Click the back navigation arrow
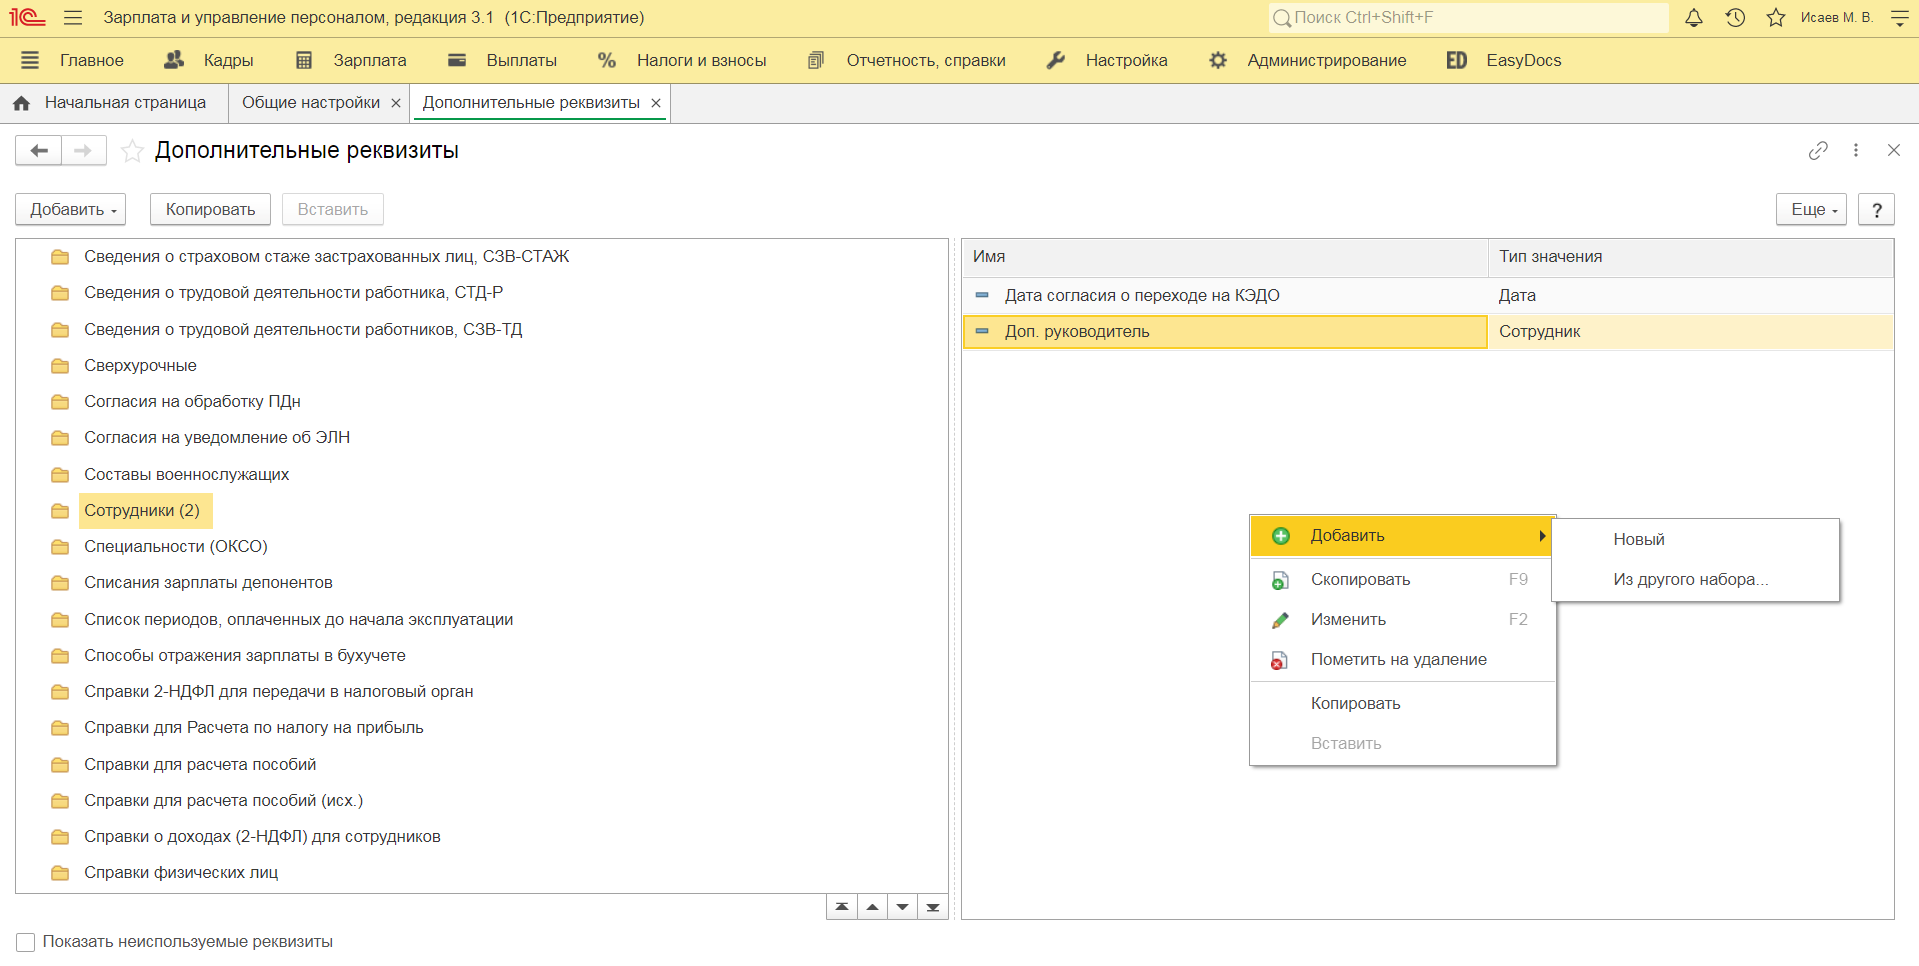1919x966 pixels. point(39,151)
